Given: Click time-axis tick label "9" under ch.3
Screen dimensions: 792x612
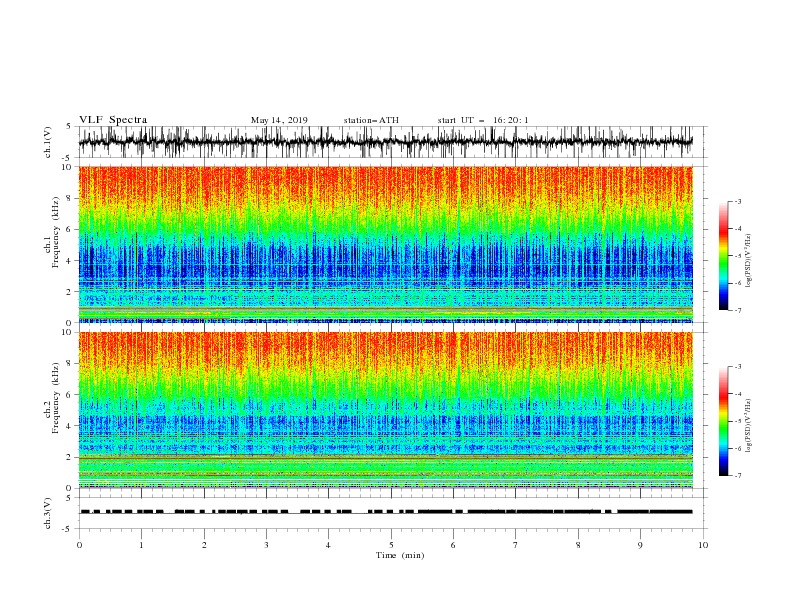Looking at the screenshot, I should [x=640, y=545].
